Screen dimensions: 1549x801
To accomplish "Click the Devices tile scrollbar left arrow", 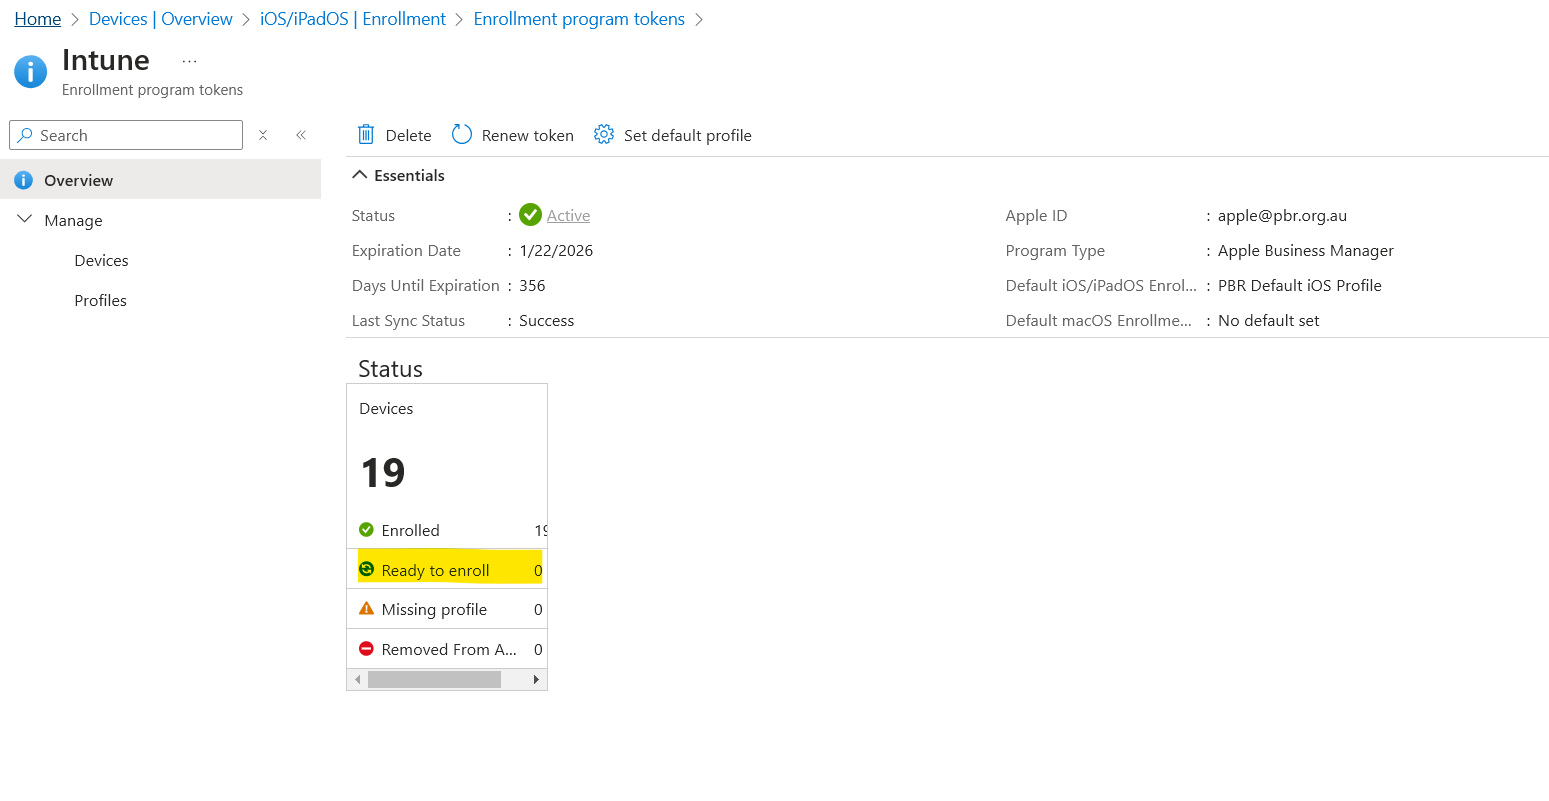I will tap(357, 679).
